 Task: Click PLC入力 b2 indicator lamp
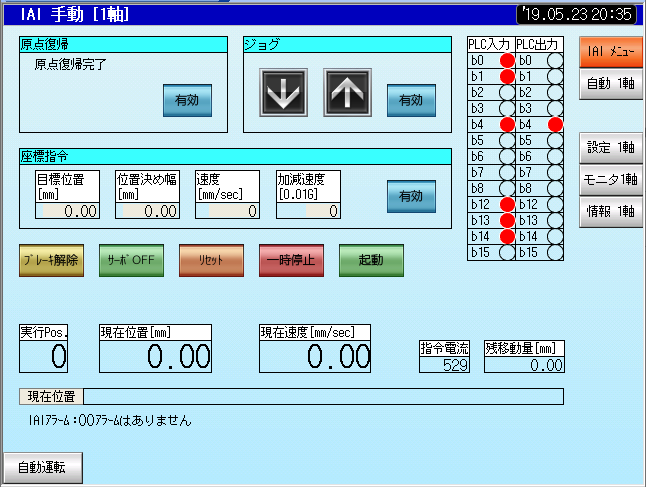pyautogui.click(x=507, y=92)
